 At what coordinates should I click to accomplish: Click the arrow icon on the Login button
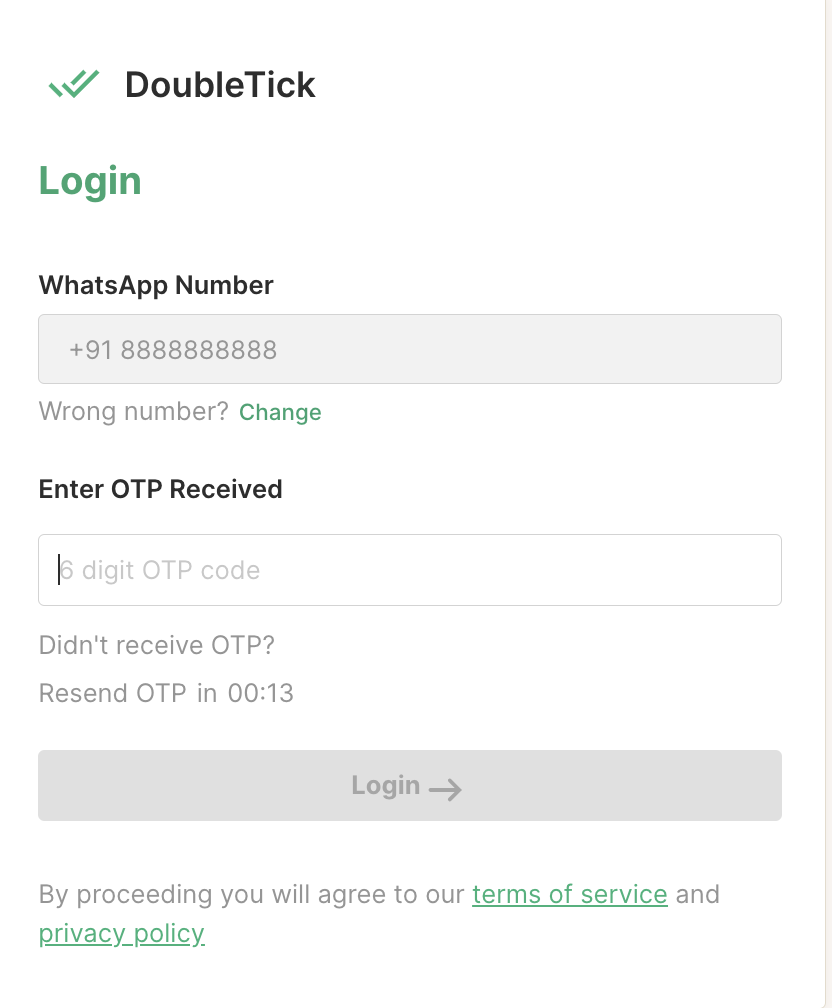[445, 789]
